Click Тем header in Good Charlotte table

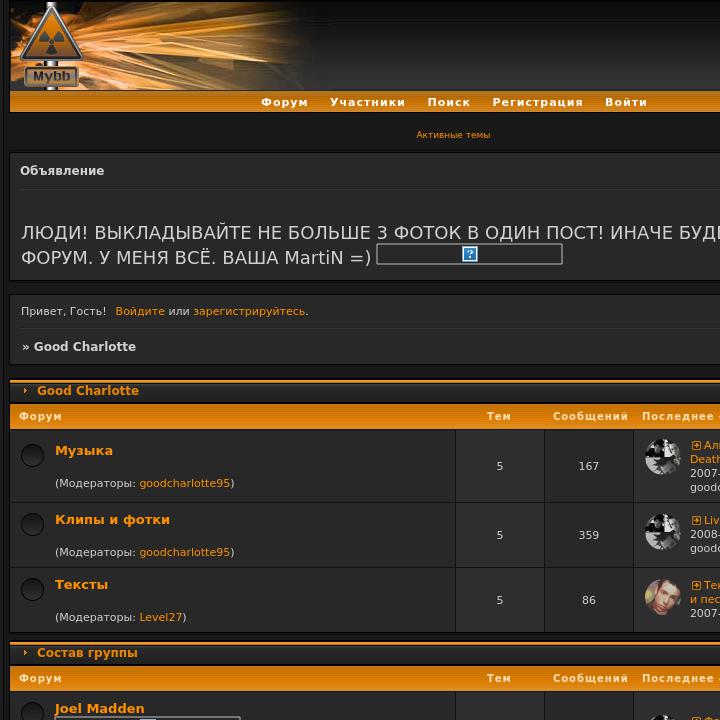[x=499, y=416]
